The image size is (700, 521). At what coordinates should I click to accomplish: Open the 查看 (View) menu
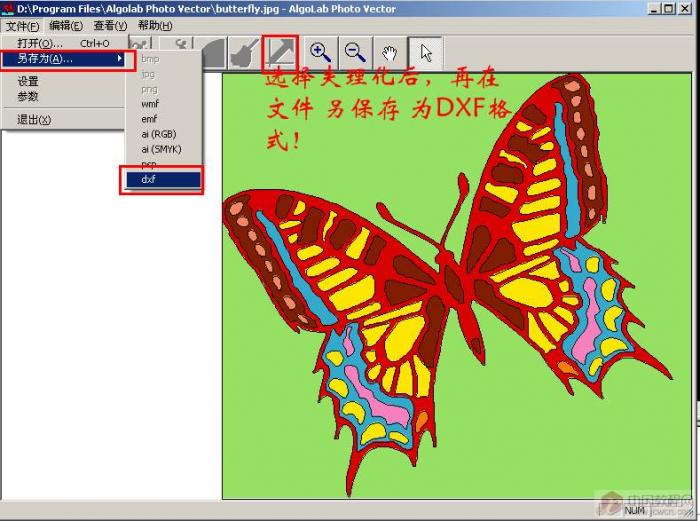tap(110, 26)
